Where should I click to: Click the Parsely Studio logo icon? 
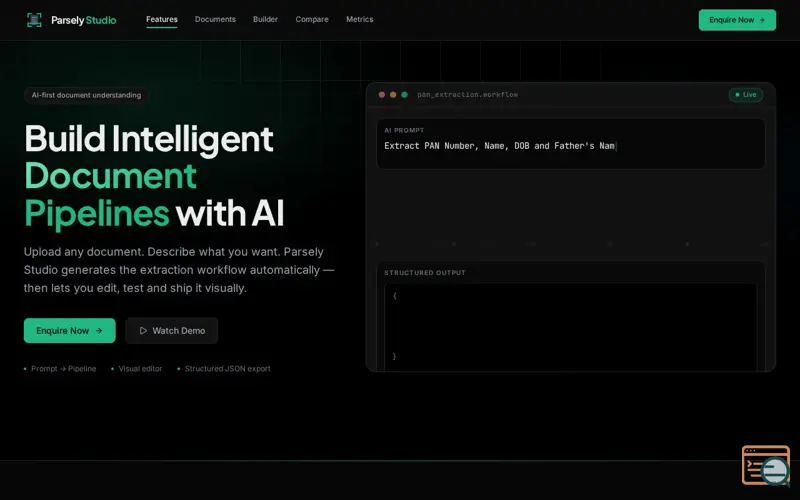(34, 20)
